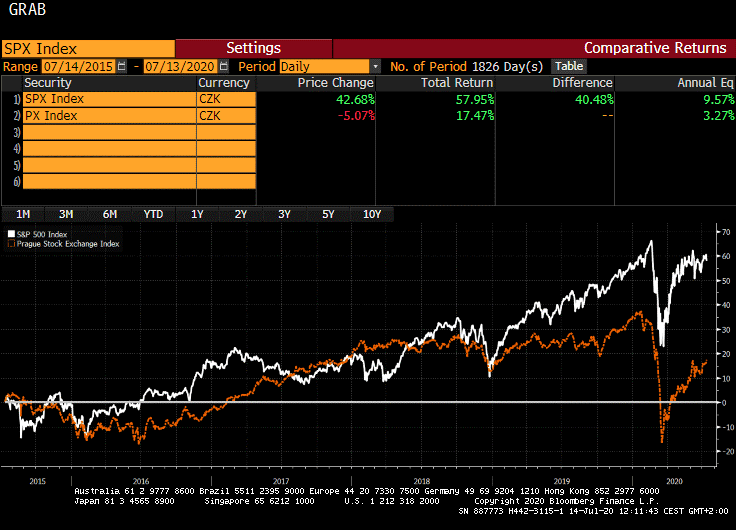Screen dimensions: 736x530
Task: Click the Table button
Action: [x=569, y=66]
